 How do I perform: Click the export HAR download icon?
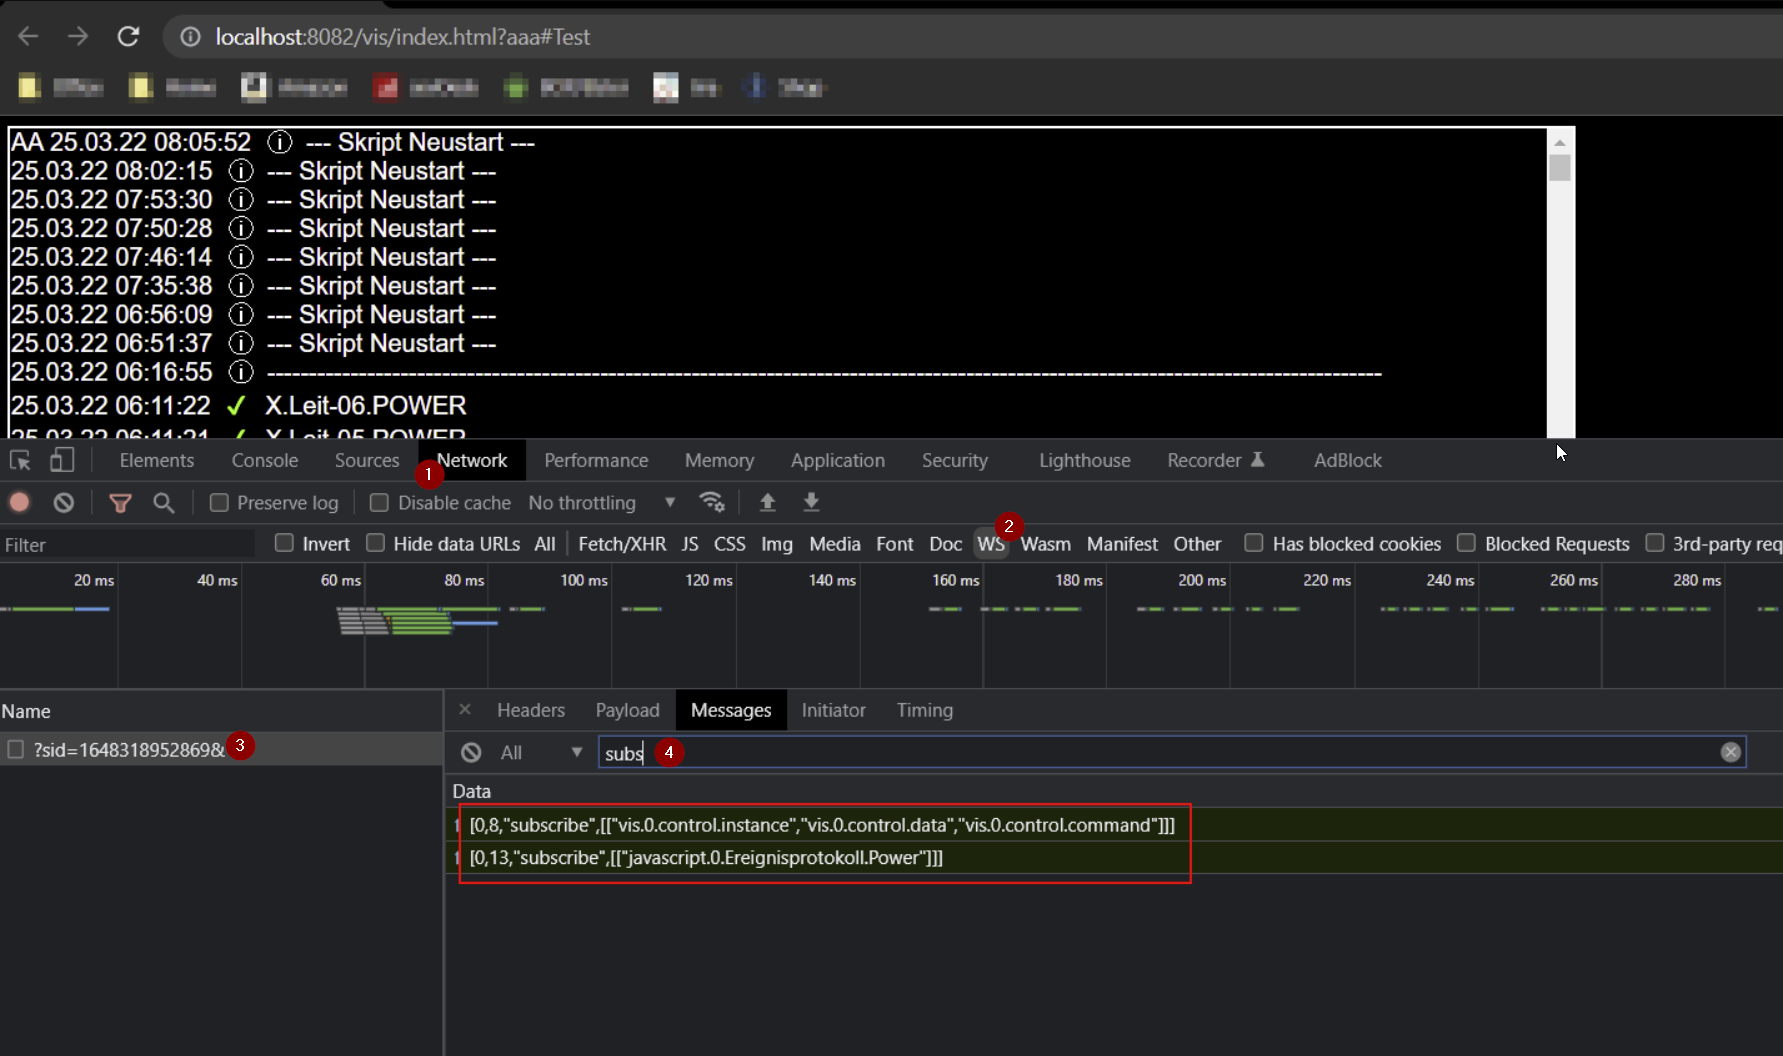[x=811, y=502]
